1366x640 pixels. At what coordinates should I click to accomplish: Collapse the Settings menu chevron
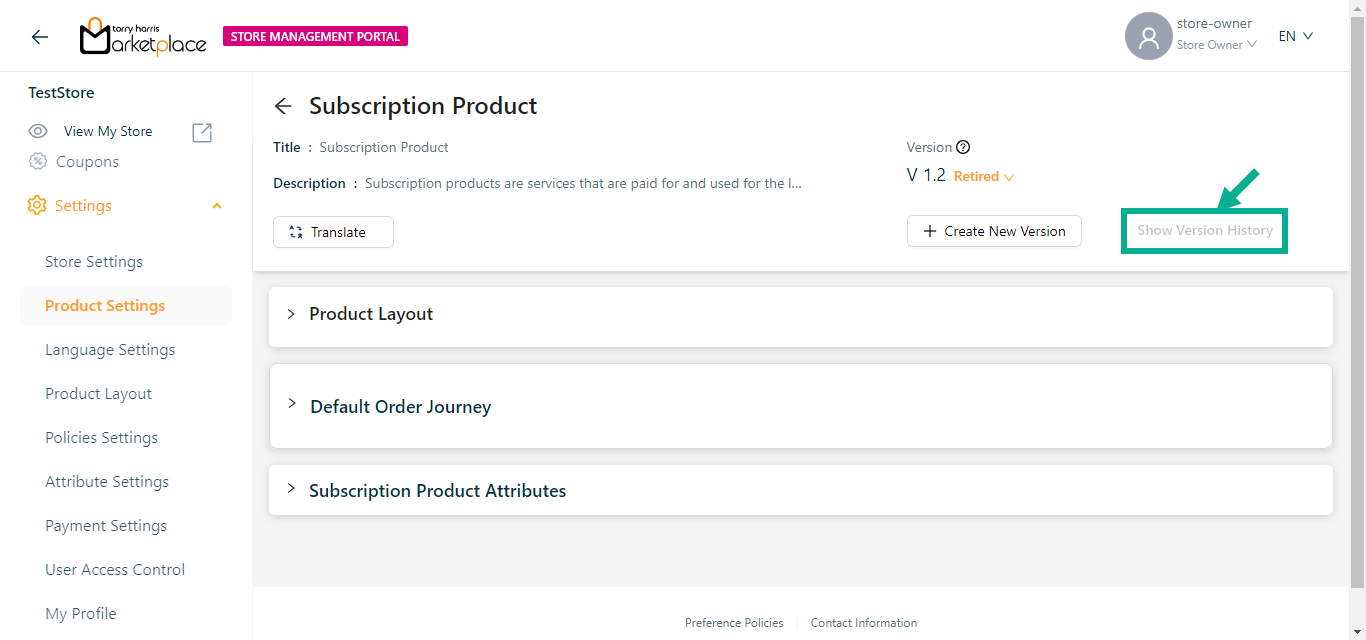pyautogui.click(x=217, y=206)
